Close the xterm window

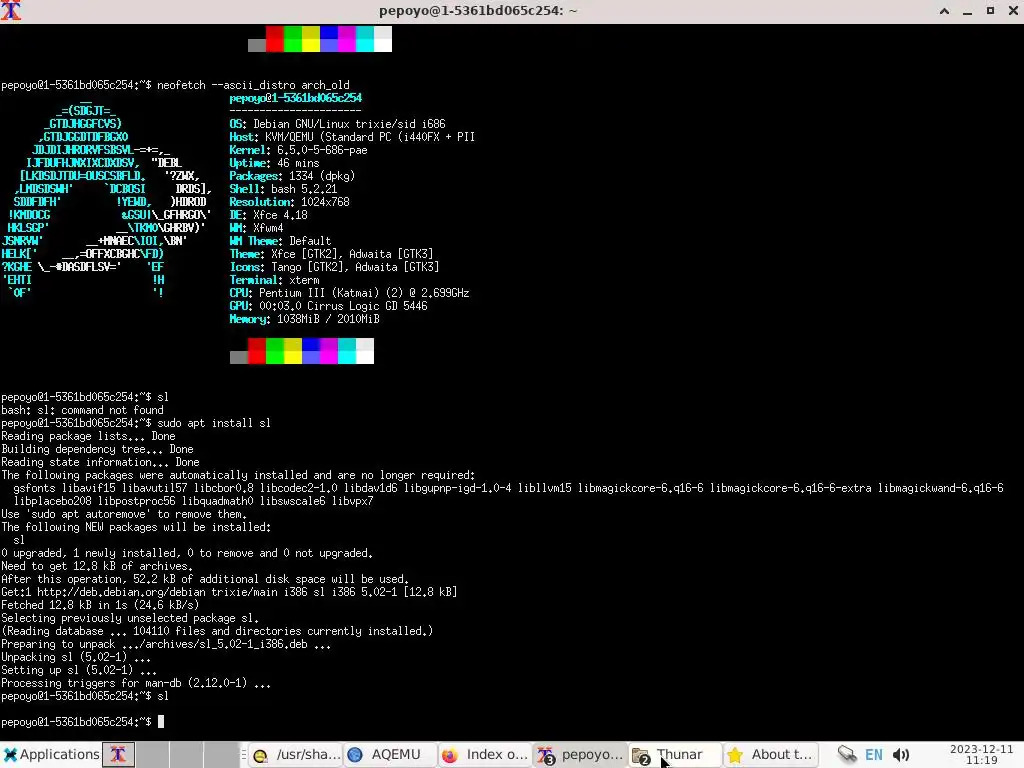coord(1013,10)
